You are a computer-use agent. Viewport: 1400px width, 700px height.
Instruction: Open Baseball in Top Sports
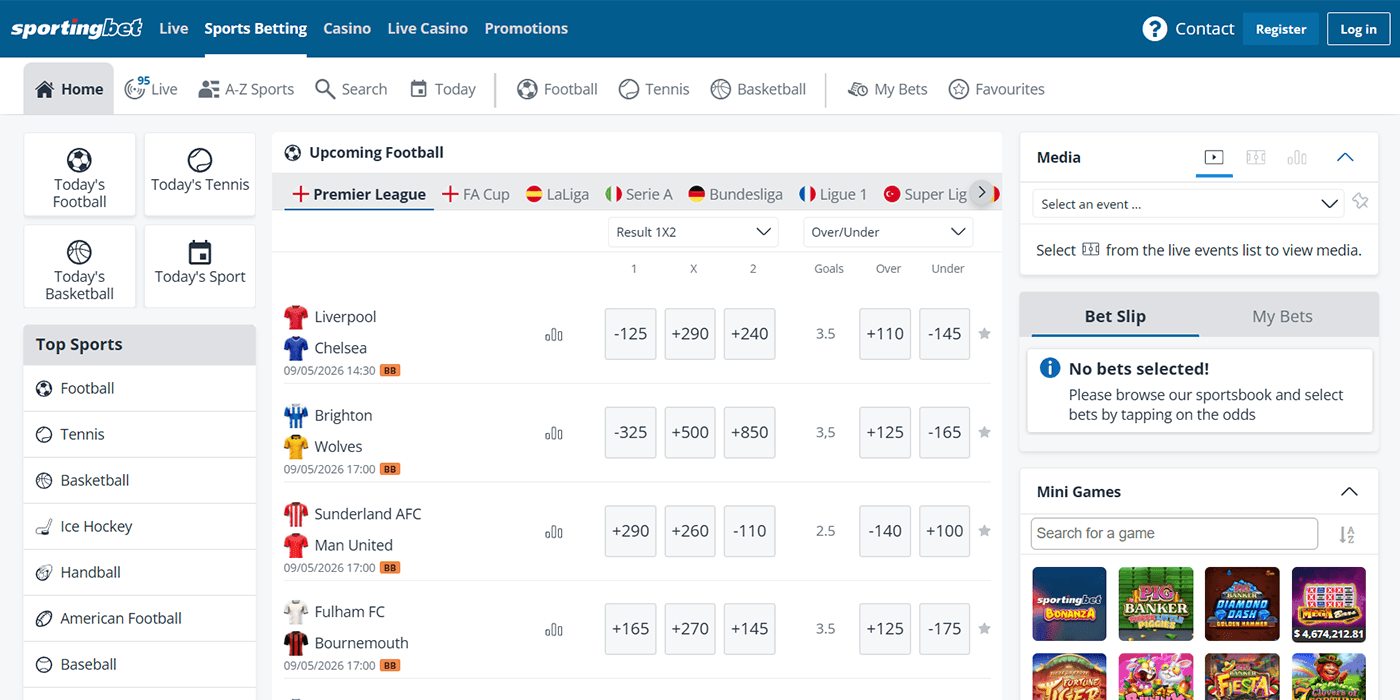point(140,664)
